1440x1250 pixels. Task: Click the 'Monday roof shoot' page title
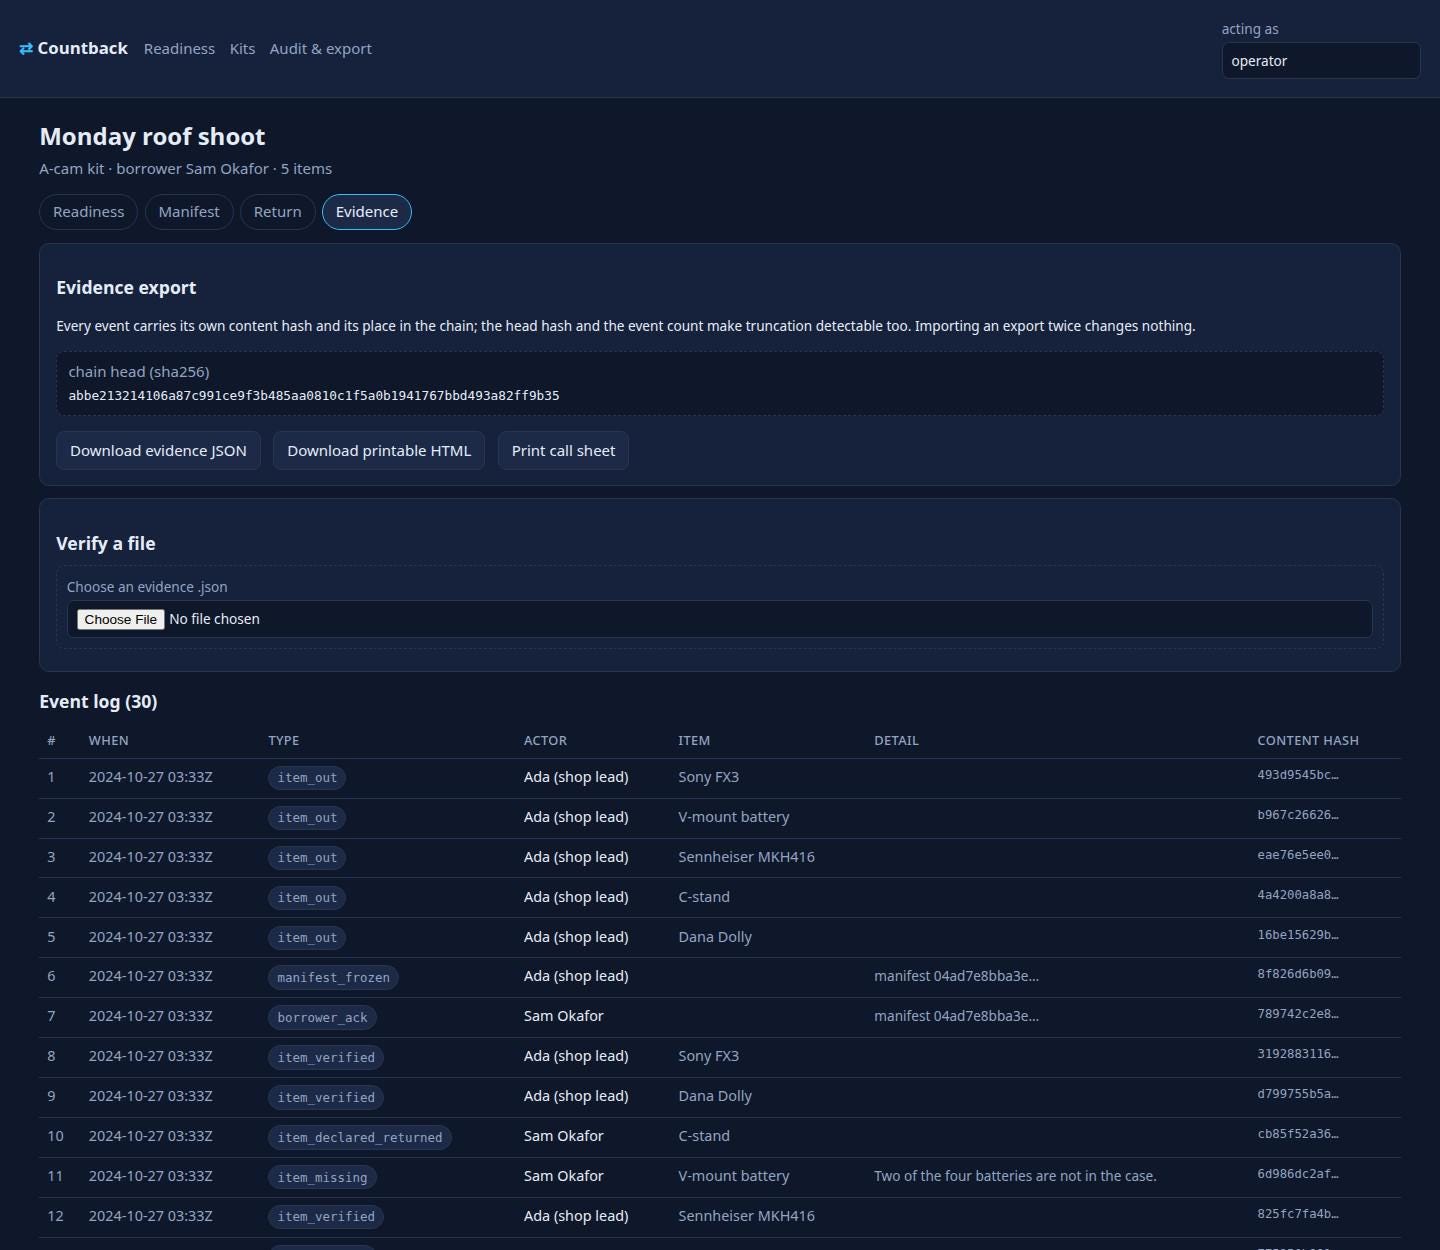[x=152, y=137]
